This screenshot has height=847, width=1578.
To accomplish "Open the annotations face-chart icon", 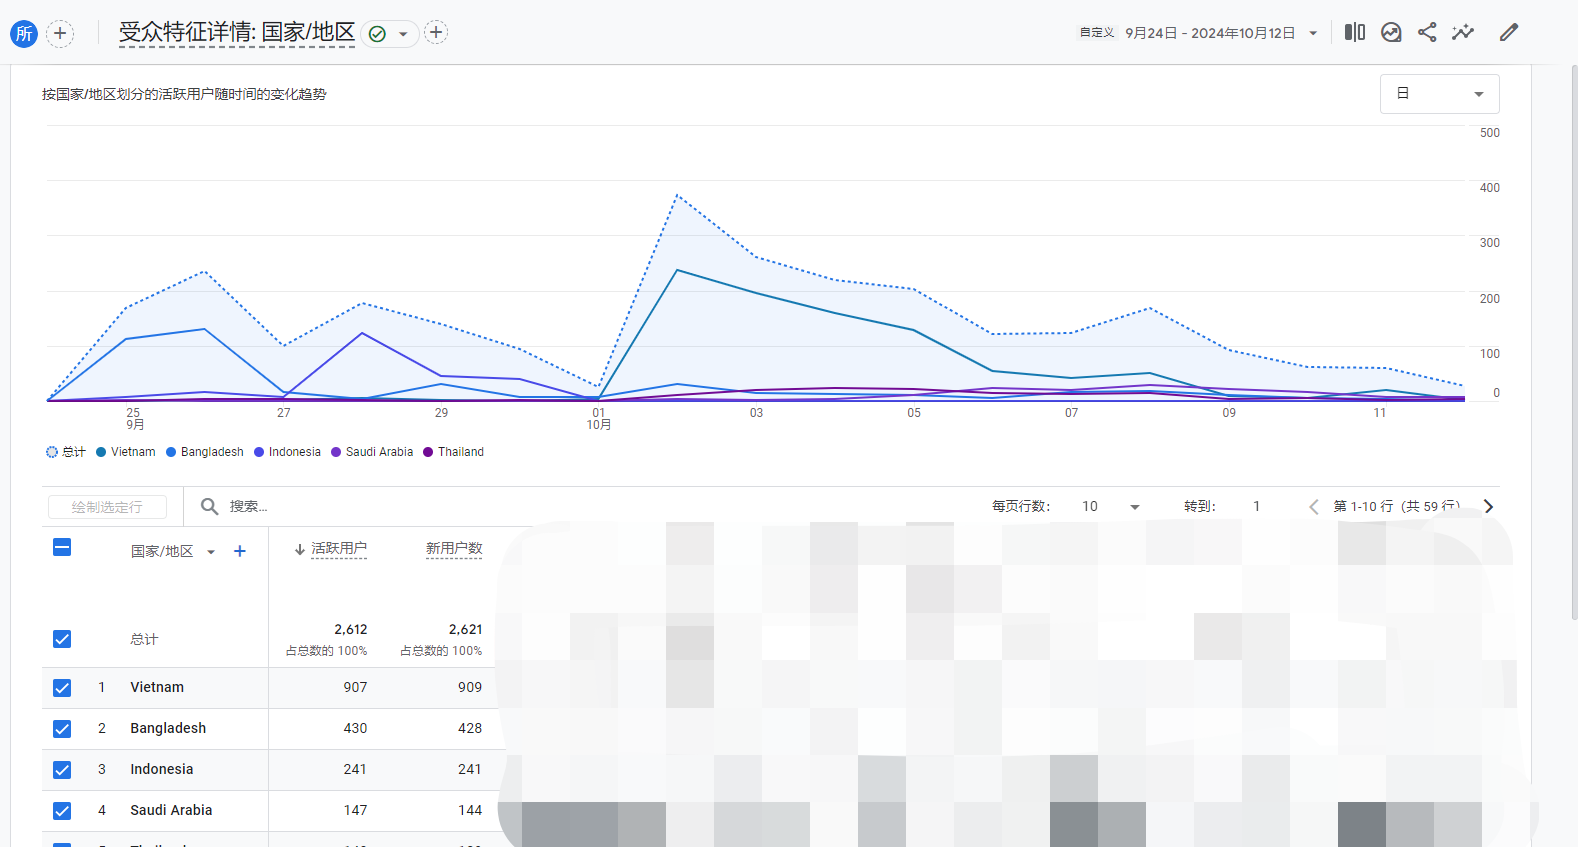I will 1391,32.
